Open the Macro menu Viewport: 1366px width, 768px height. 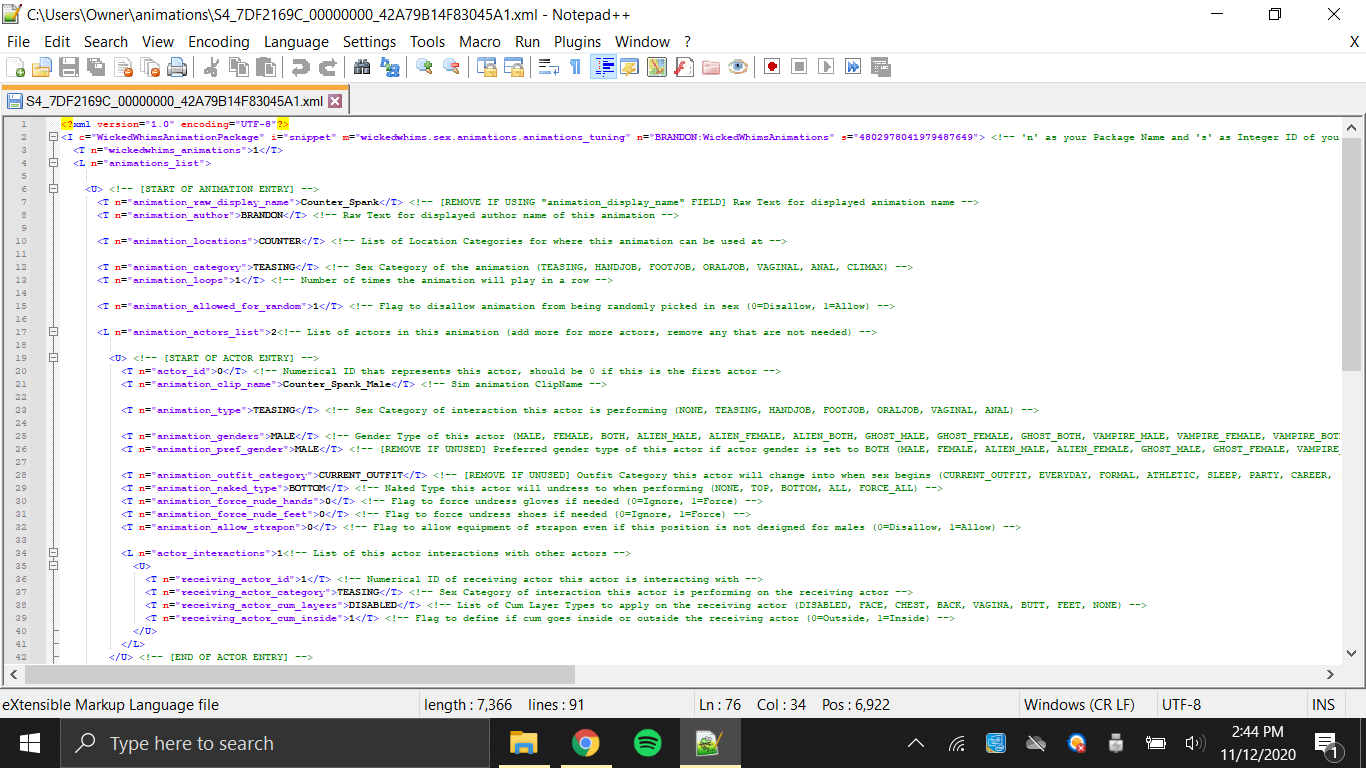click(480, 41)
